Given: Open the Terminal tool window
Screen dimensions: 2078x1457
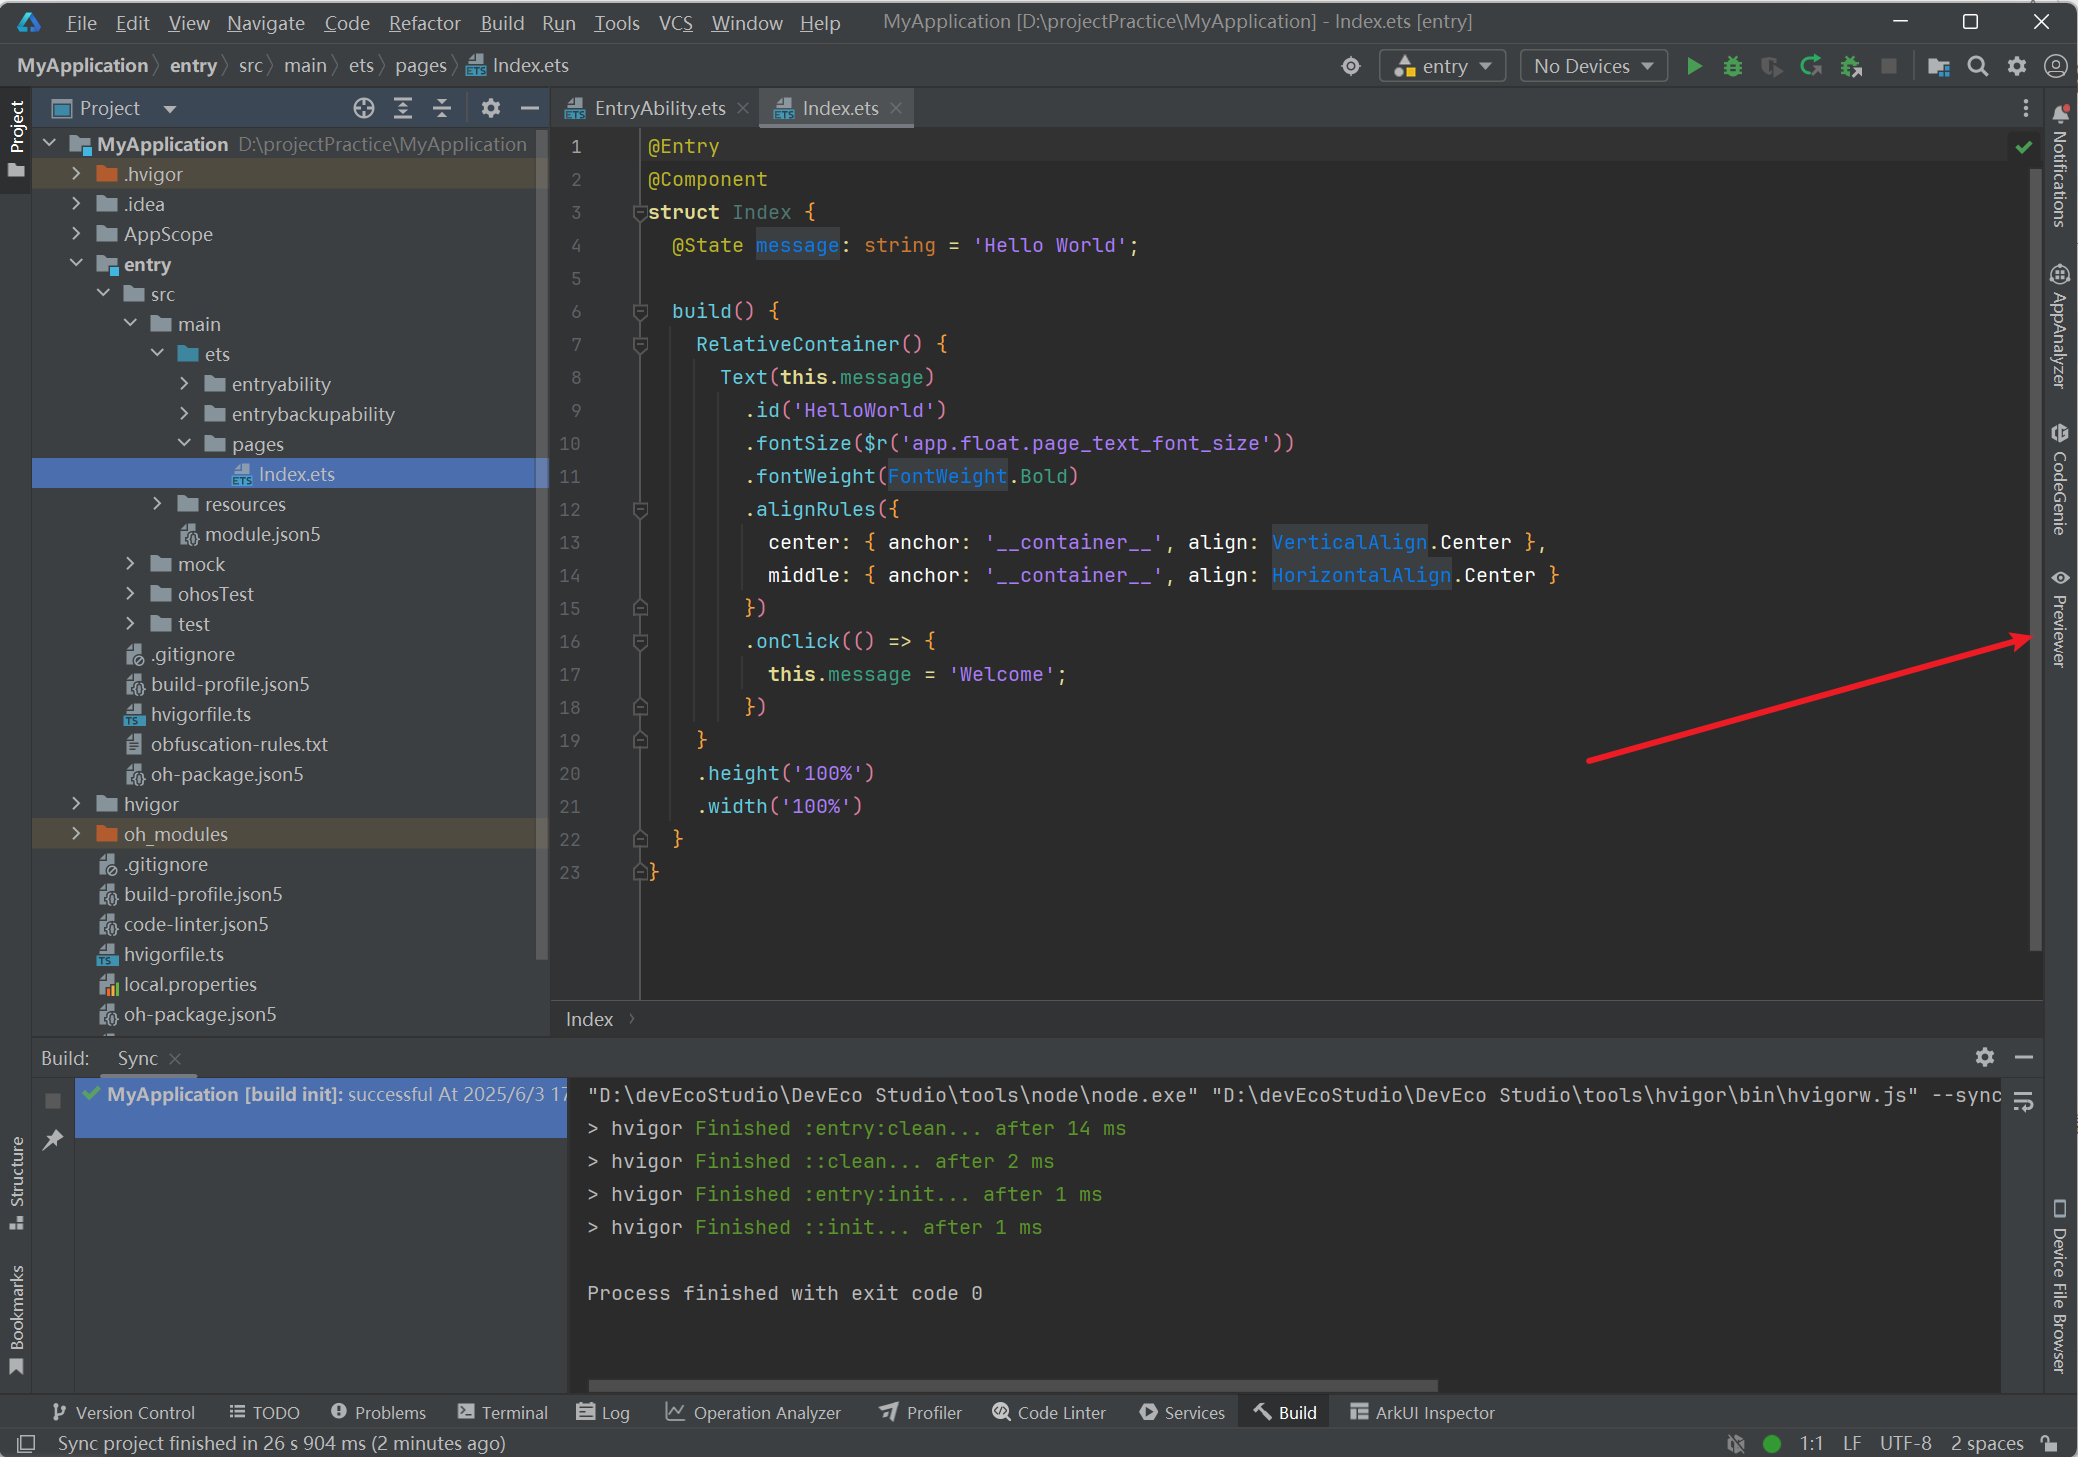Looking at the screenshot, I should [x=503, y=1412].
